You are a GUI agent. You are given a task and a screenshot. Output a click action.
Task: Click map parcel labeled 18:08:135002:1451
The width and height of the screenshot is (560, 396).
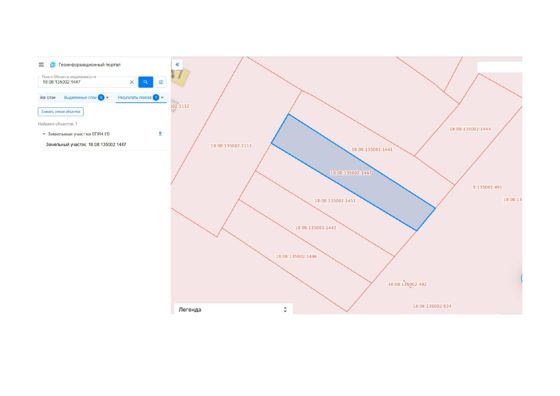pyautogui.click(x=335, y=201)
